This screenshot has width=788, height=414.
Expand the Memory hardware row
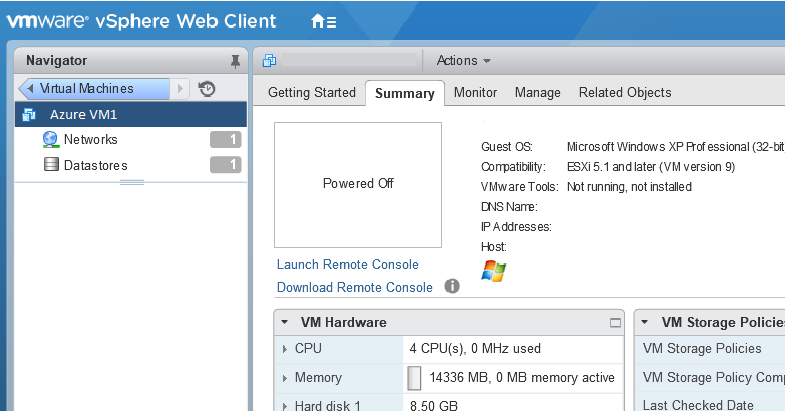285,378
